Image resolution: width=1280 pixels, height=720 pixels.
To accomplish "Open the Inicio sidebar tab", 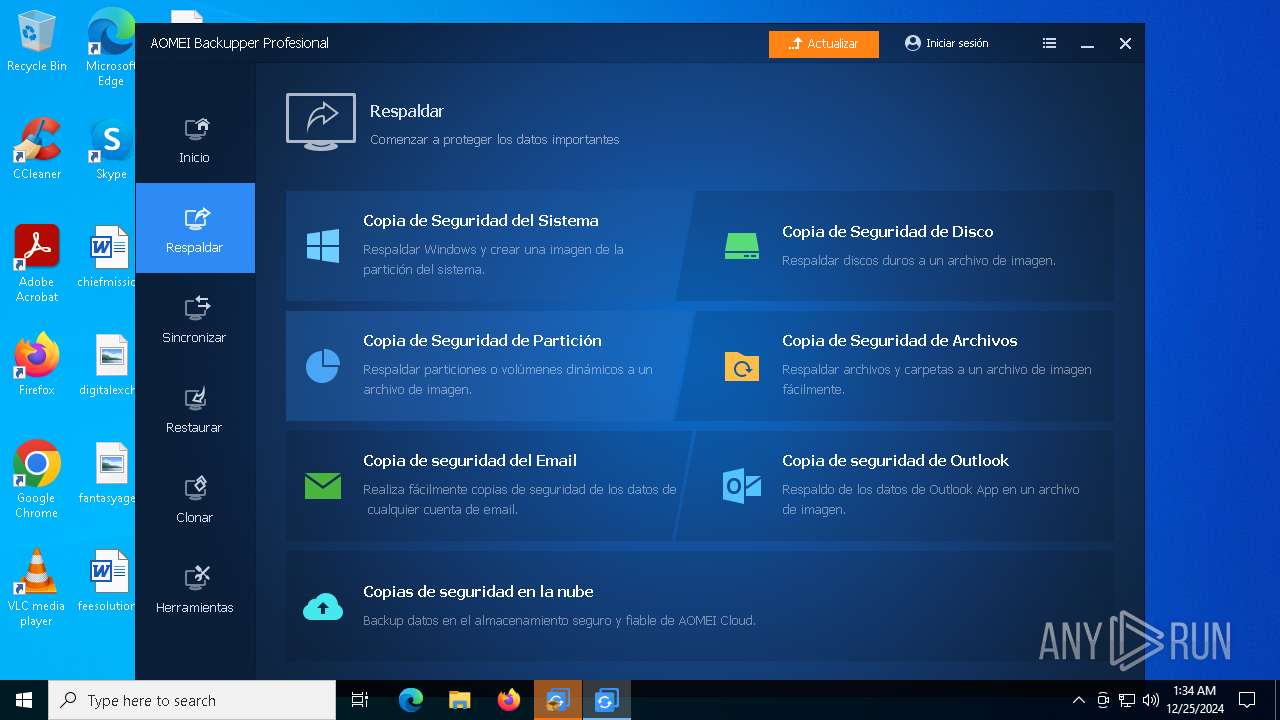I will click(195, 138).
